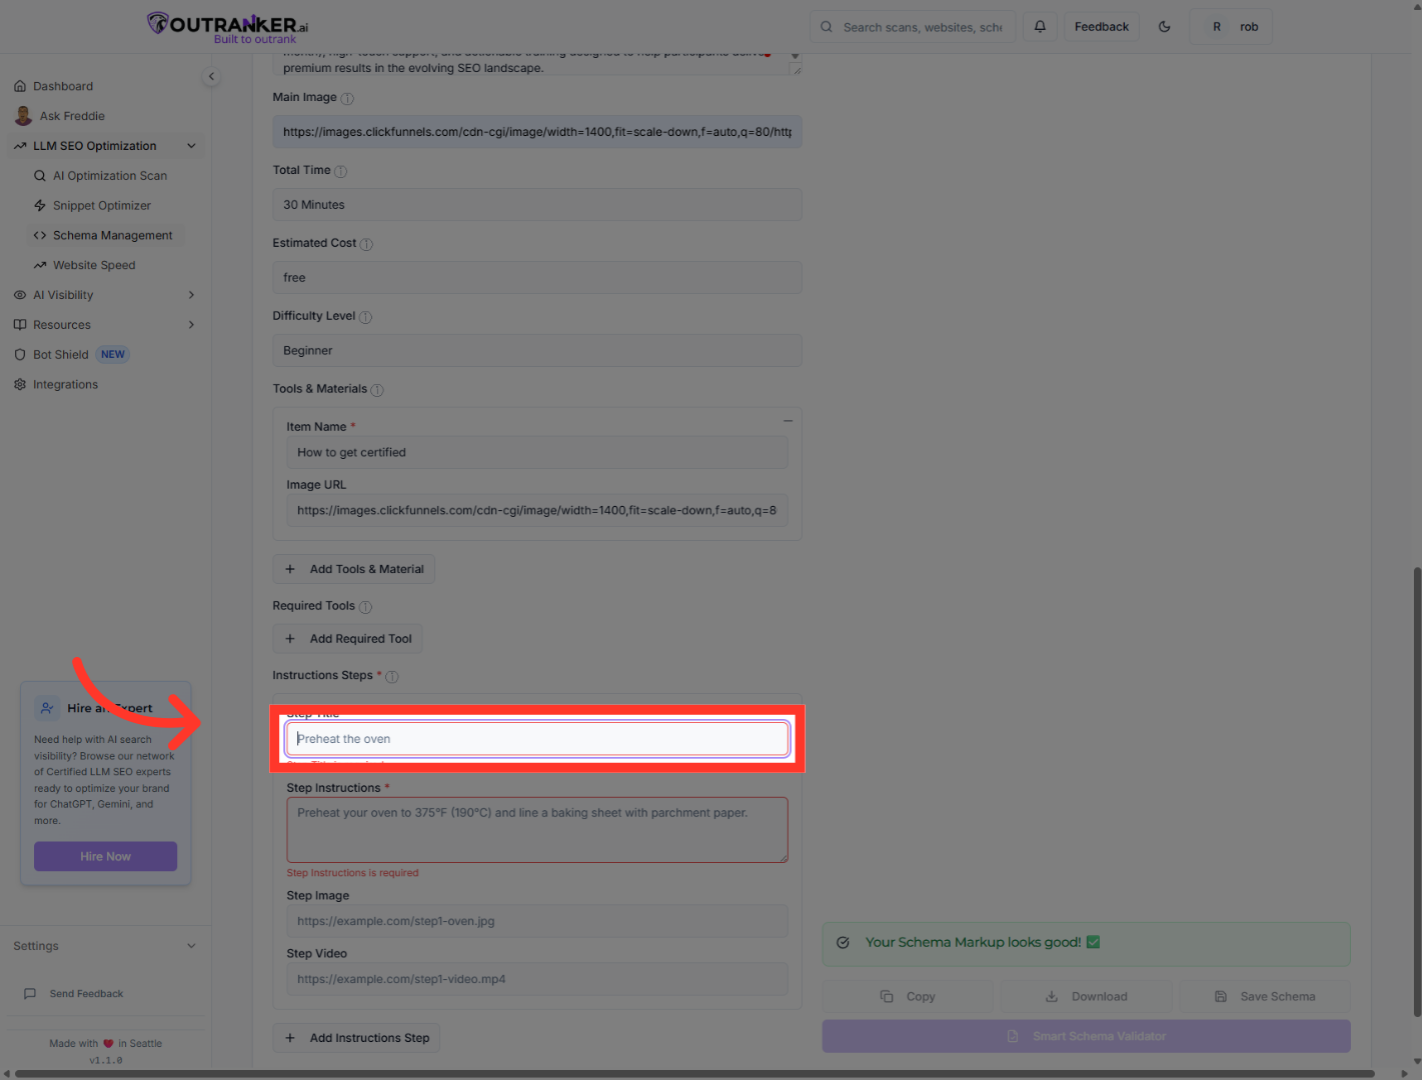1422x1080 pixels.
Task: Click the 'Step Instructions is required' error text
Action: pos(353,873)
